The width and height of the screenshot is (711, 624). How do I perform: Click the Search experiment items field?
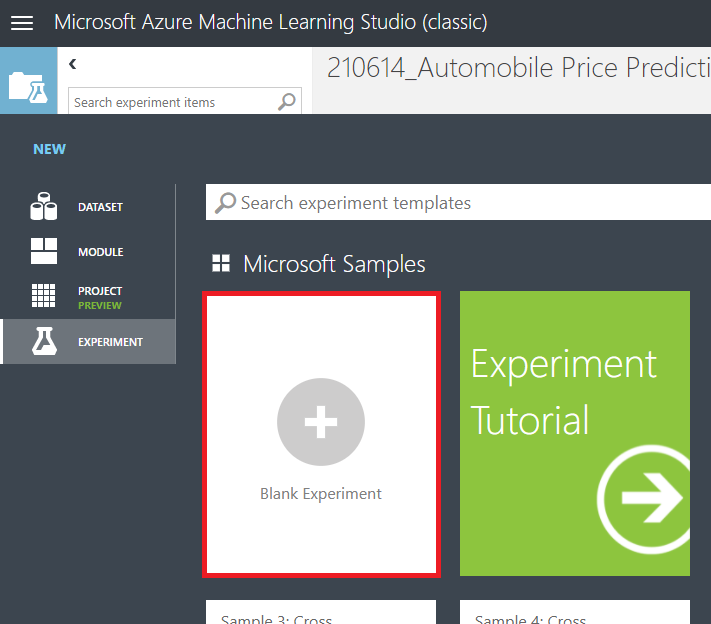click(x=185, y=101)
